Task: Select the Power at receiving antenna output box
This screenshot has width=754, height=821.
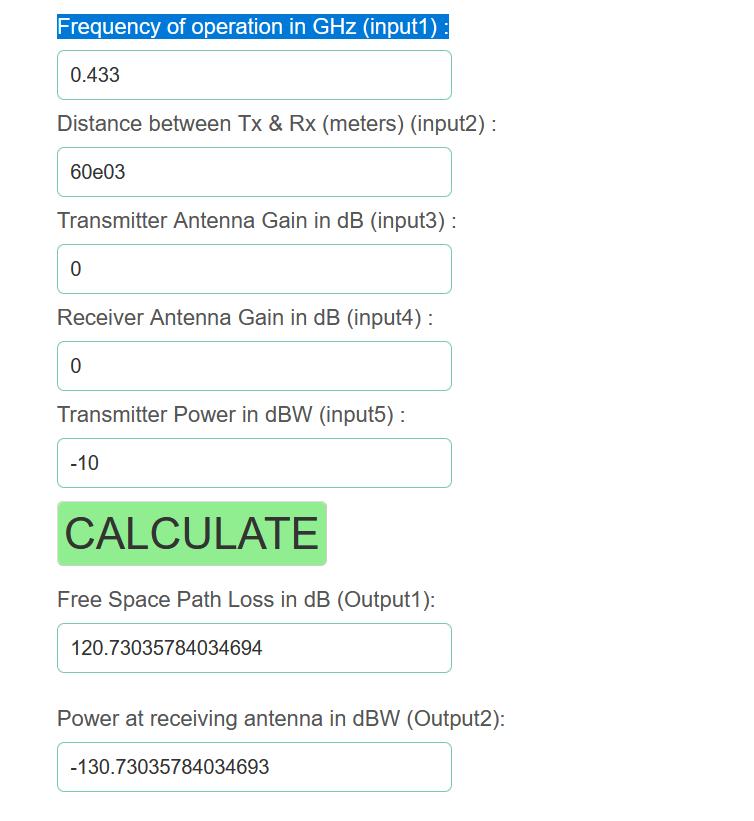Action: click(254, 767)
